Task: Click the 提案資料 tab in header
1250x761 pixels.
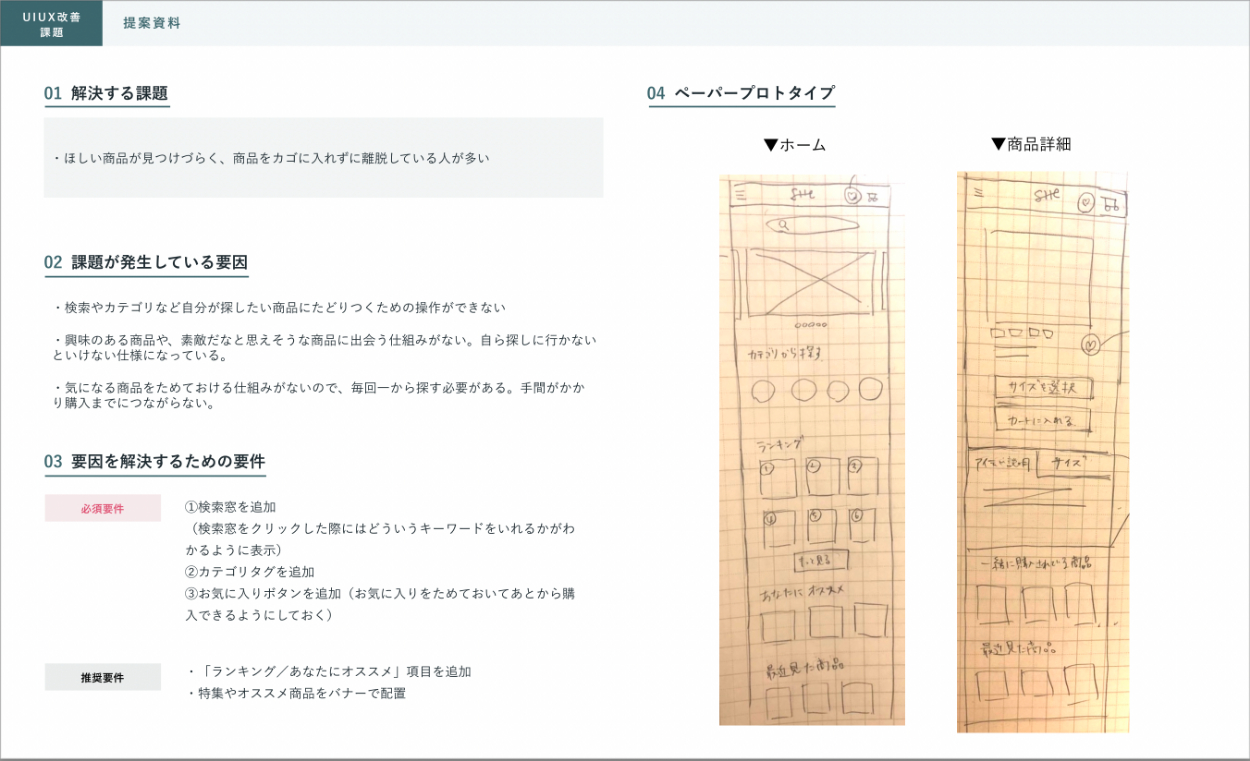Action: point(152,23)
